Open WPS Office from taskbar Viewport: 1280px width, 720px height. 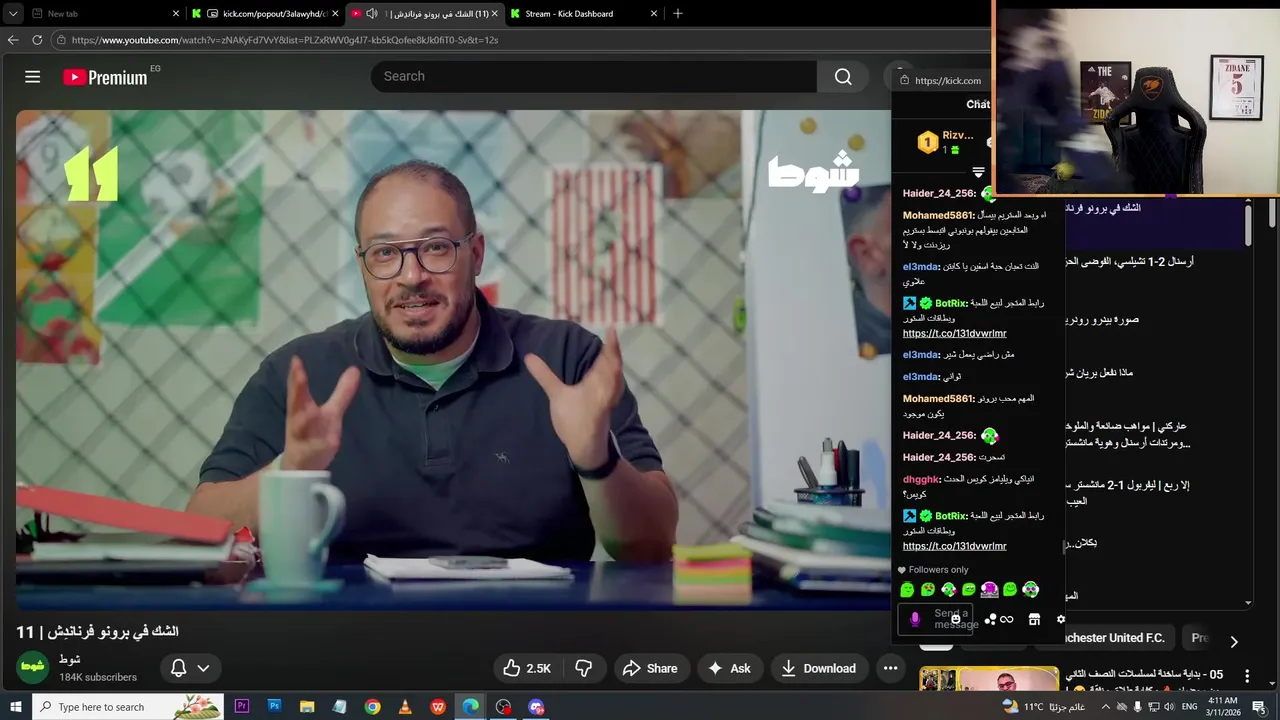click(438, 707)
